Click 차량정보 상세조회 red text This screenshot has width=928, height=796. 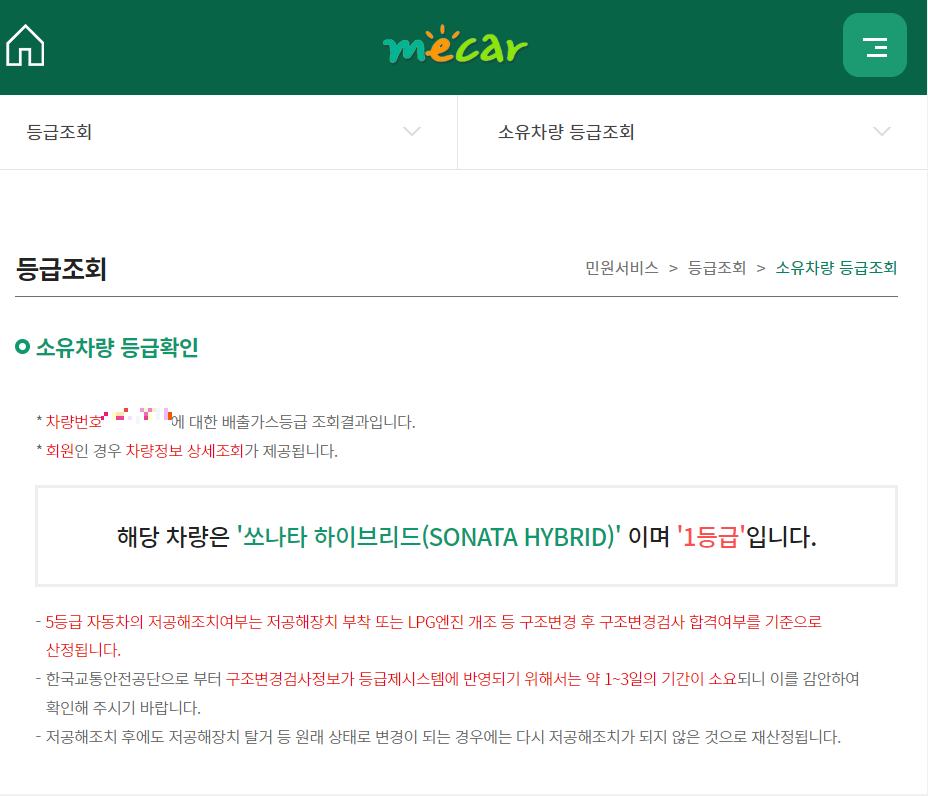click(x=184, y=451)
